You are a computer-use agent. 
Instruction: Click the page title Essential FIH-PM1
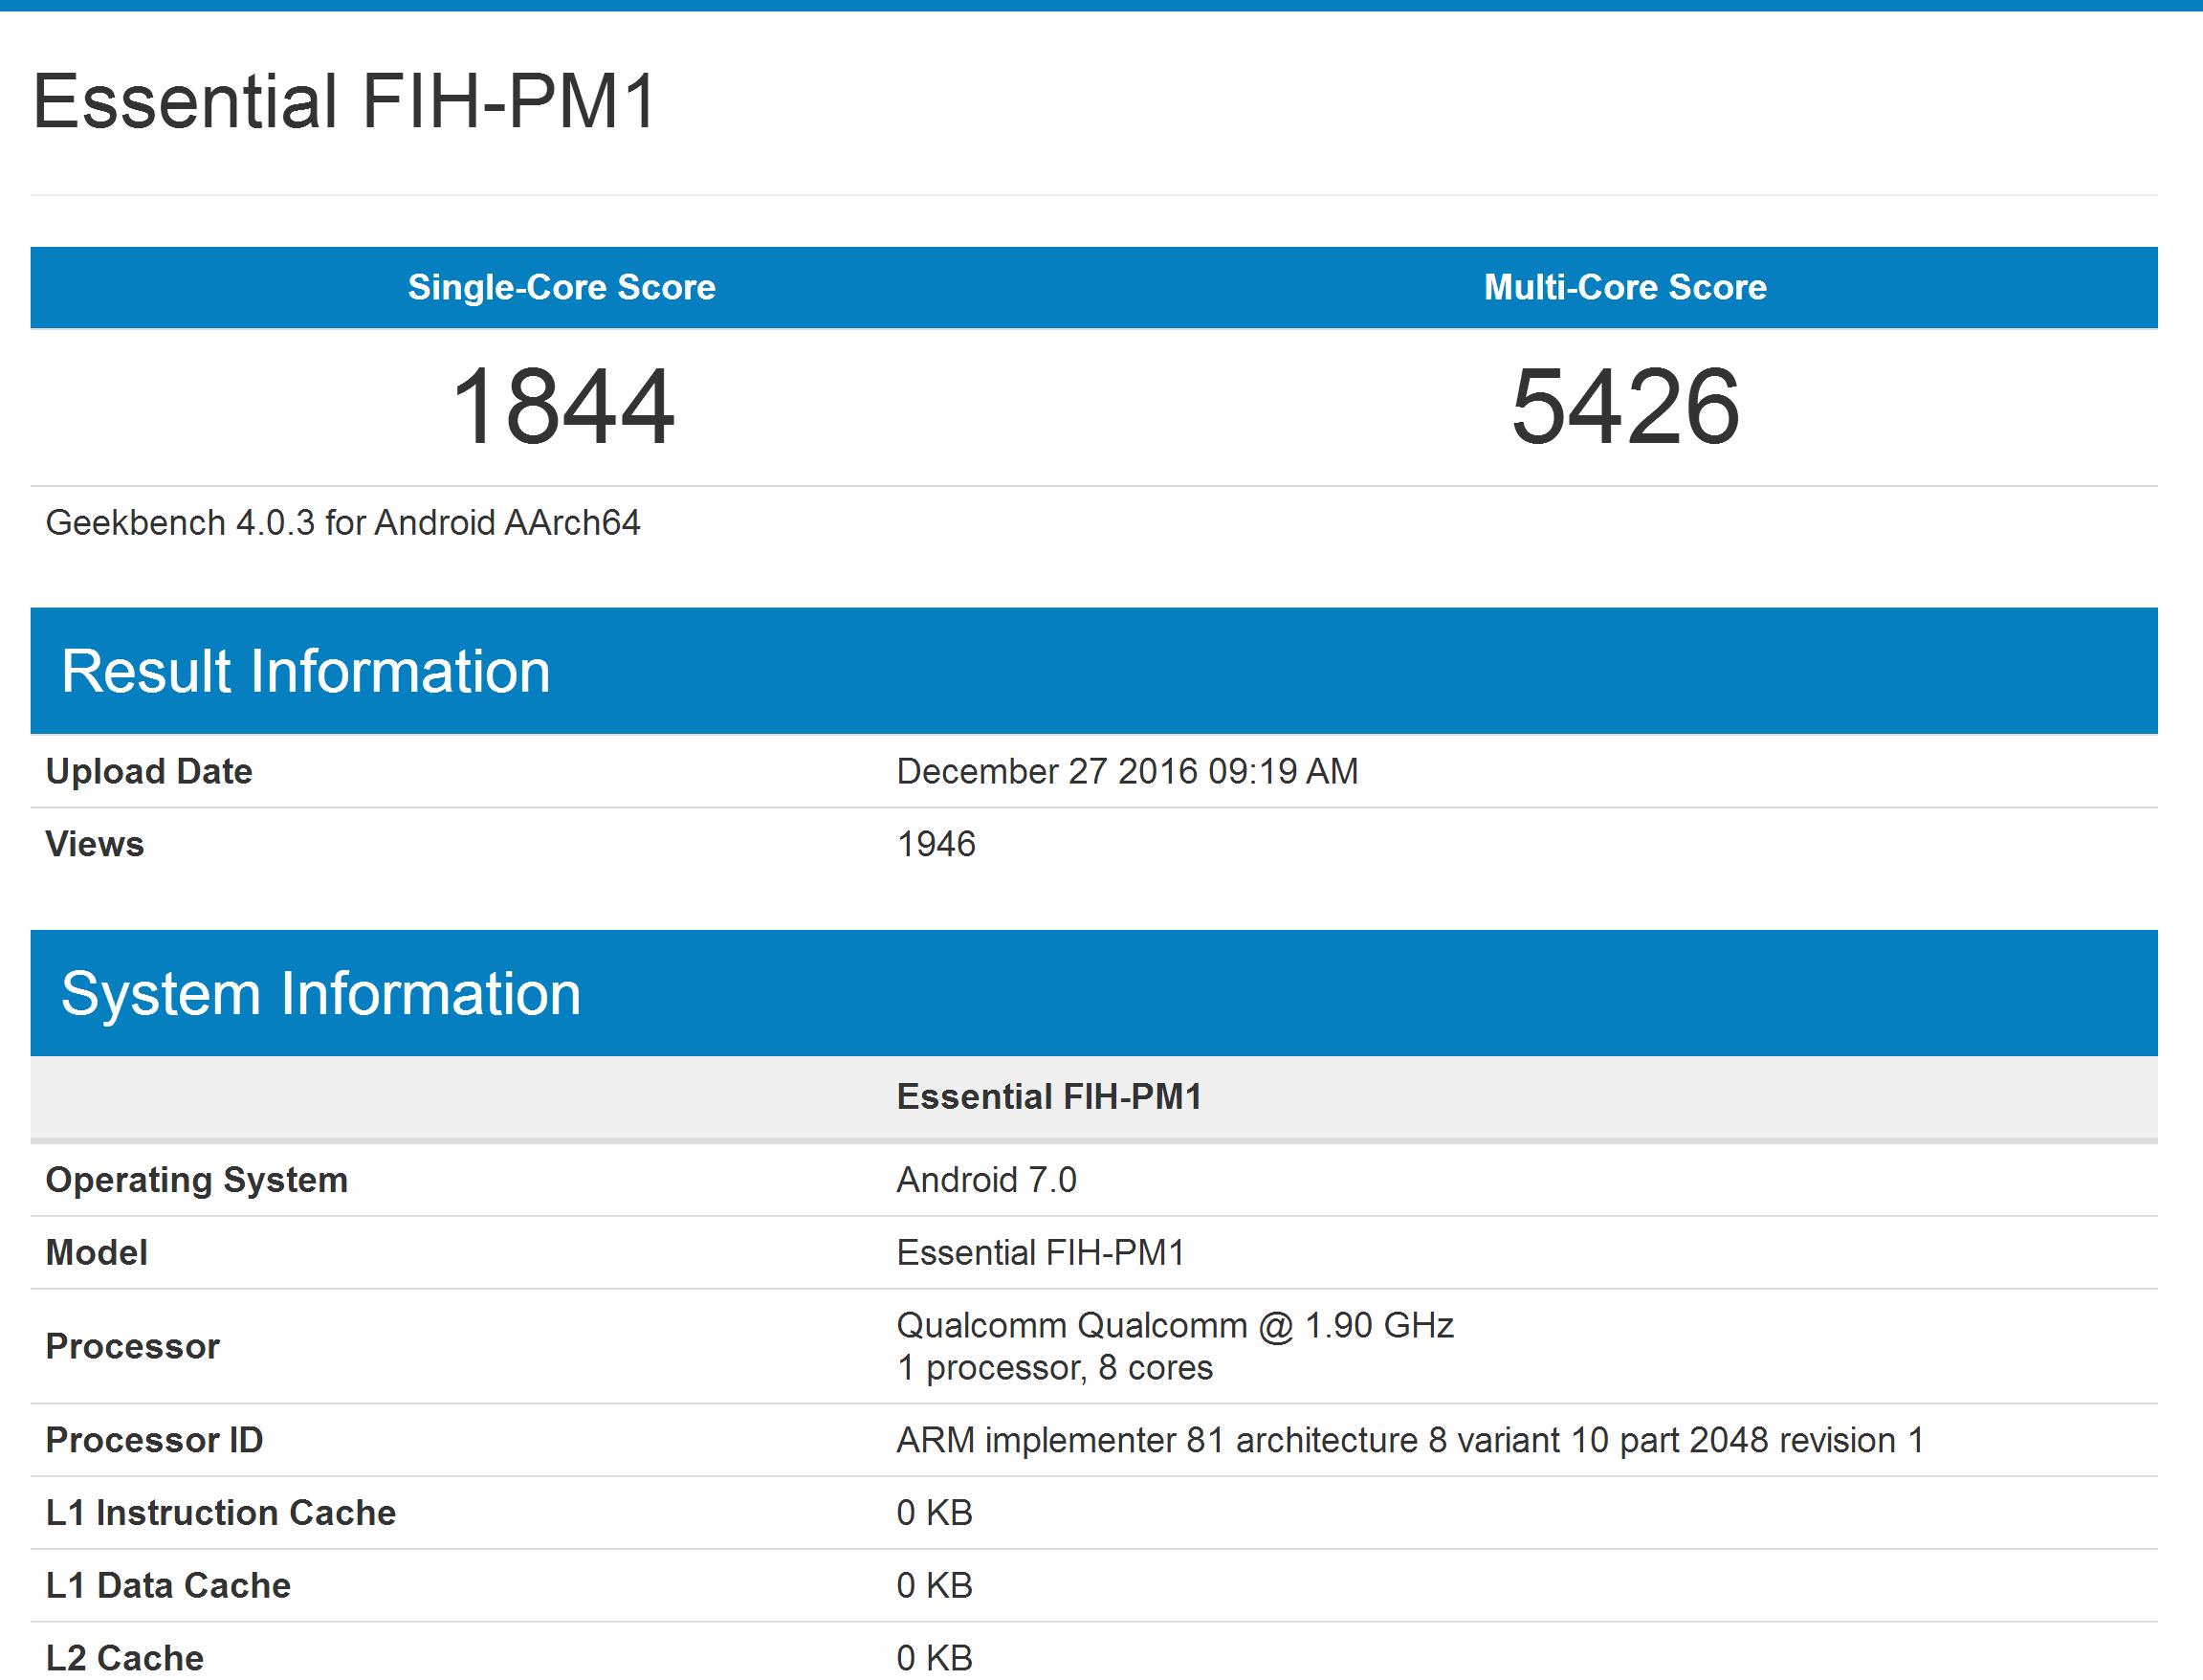(x=344, y=101)
